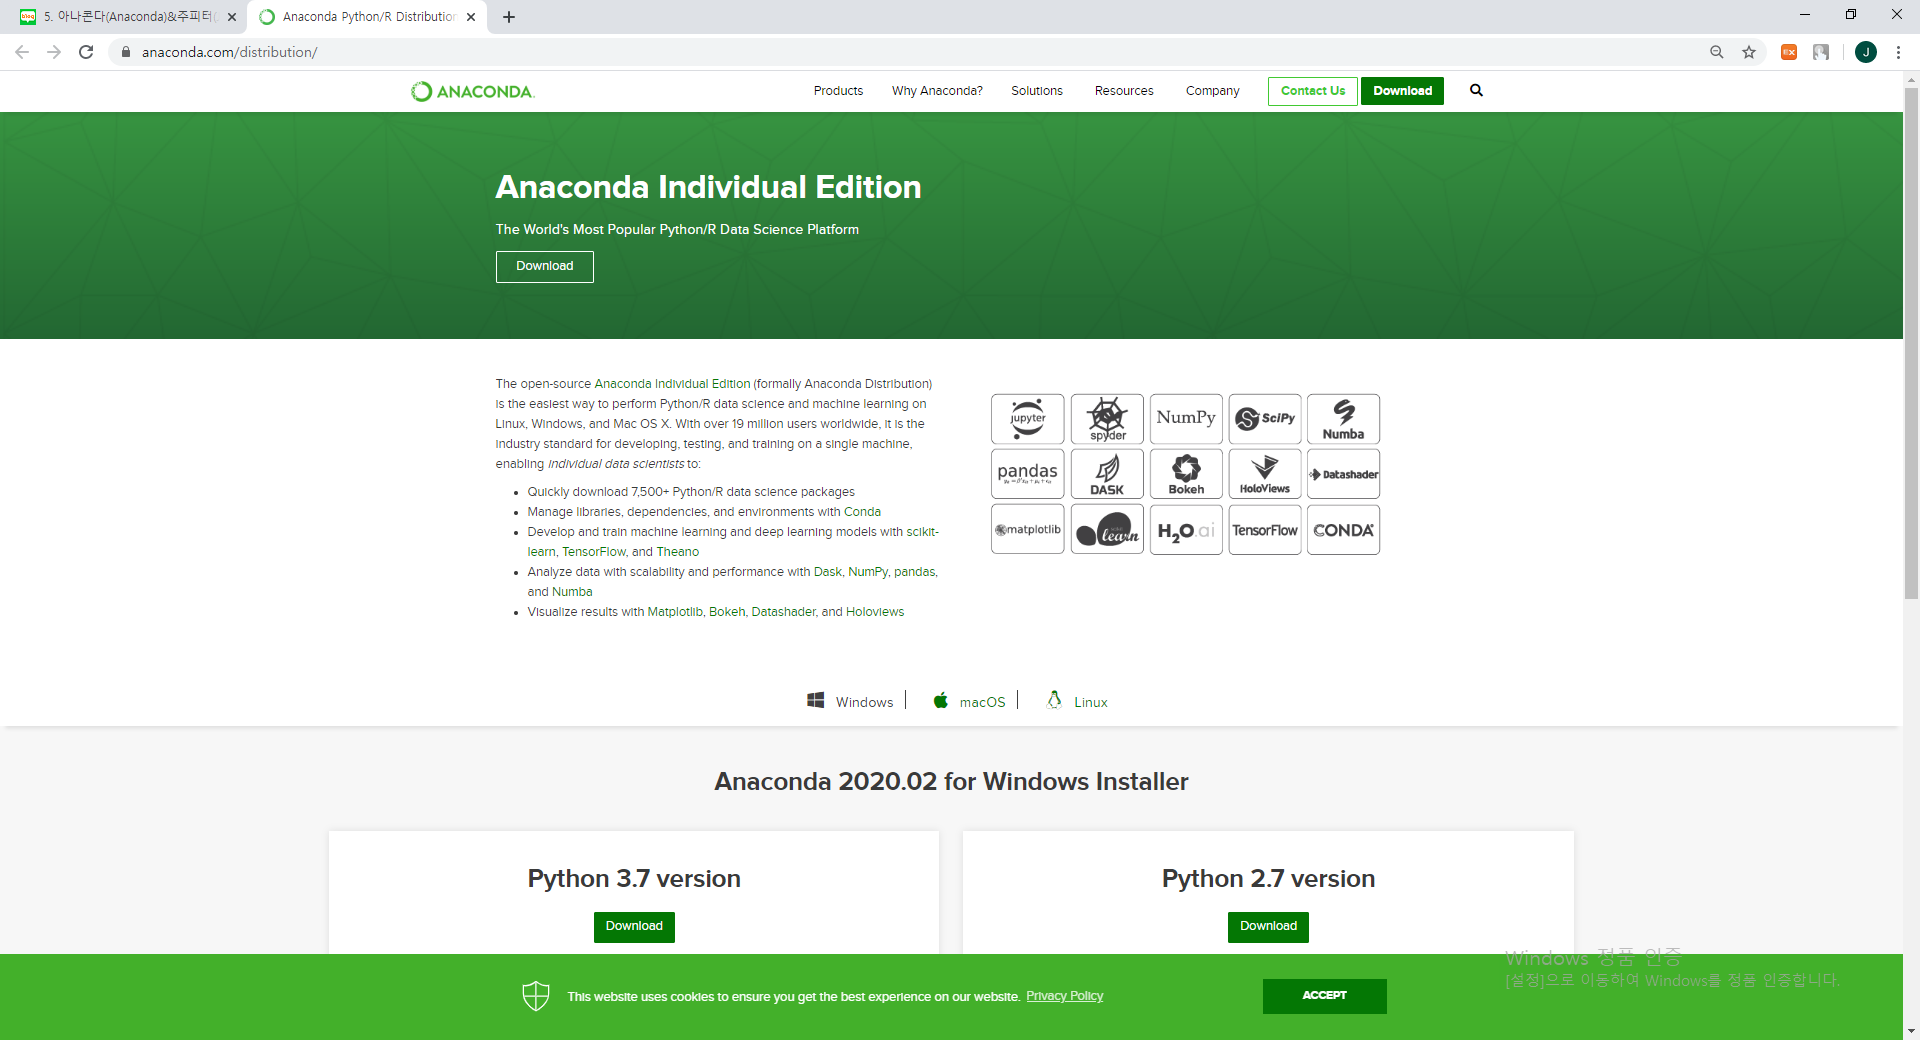Download the Python 3.7 version
The height and width of the screenshot is (1040, 1920).
(634, 927)
